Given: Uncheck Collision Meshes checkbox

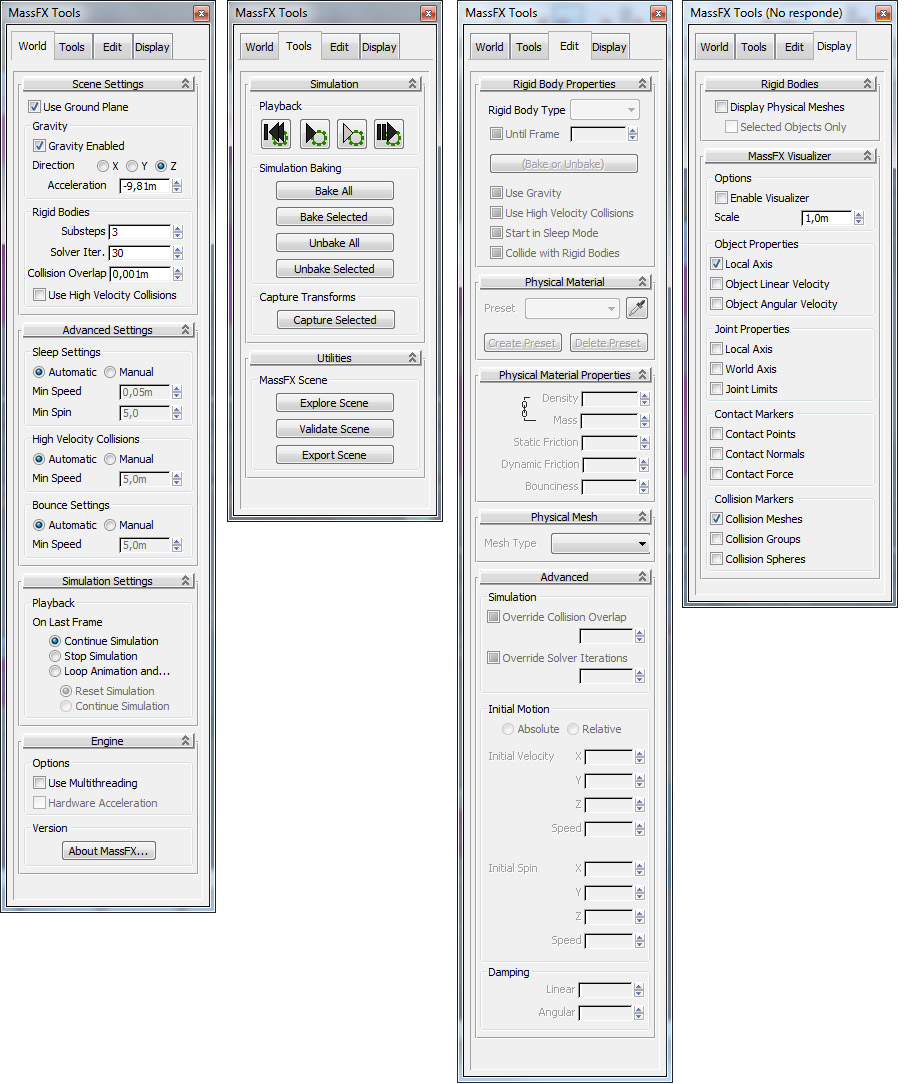Looking at the screenshot, I should point(716,518).
